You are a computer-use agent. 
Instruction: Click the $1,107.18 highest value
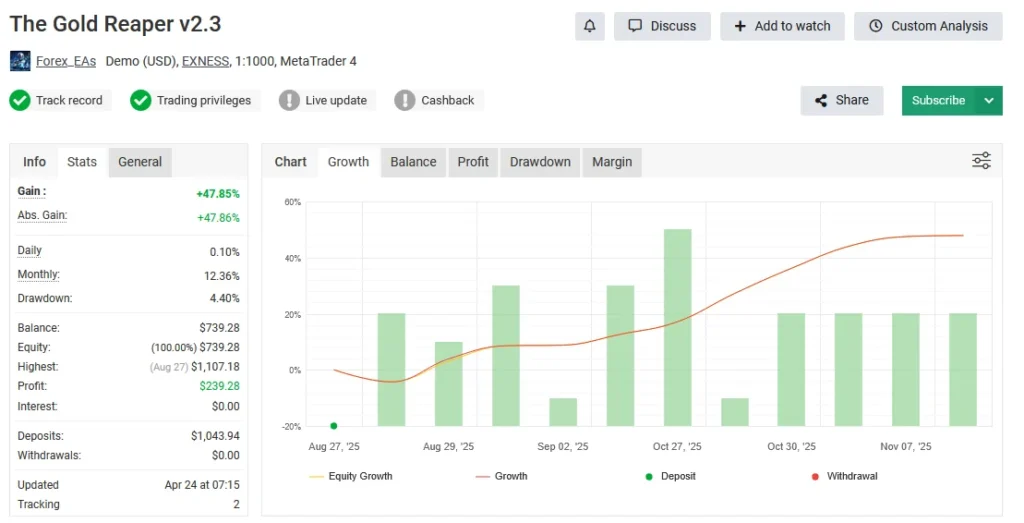click(215, 367)
